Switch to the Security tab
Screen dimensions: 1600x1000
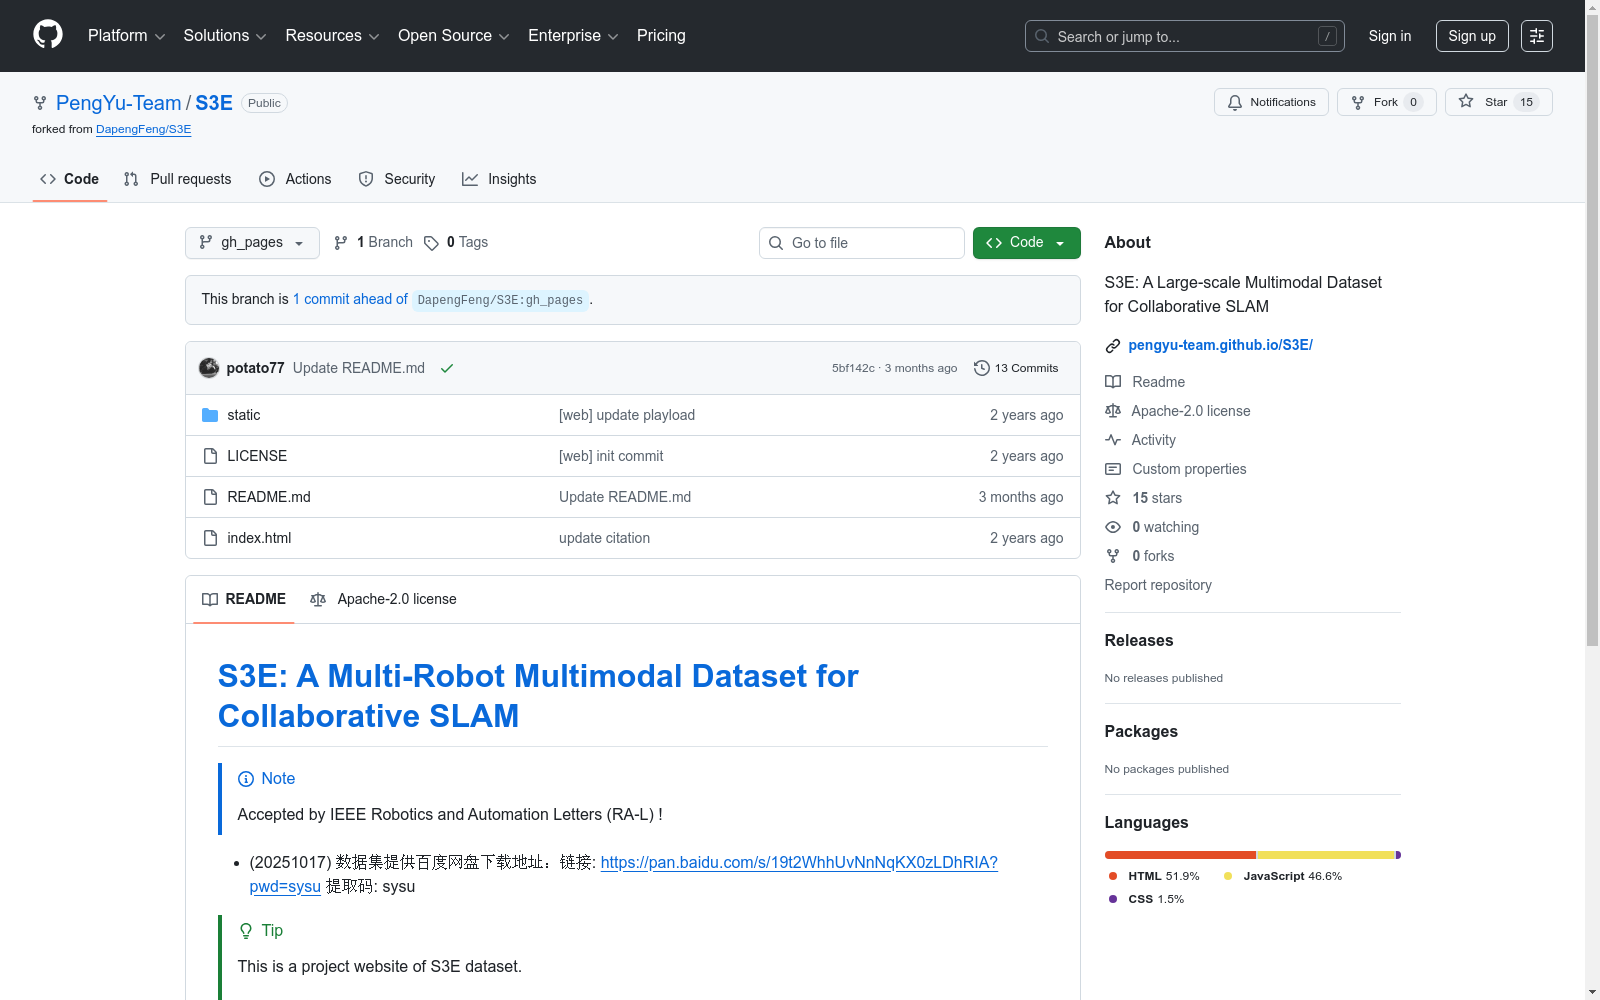pos(397,179)
